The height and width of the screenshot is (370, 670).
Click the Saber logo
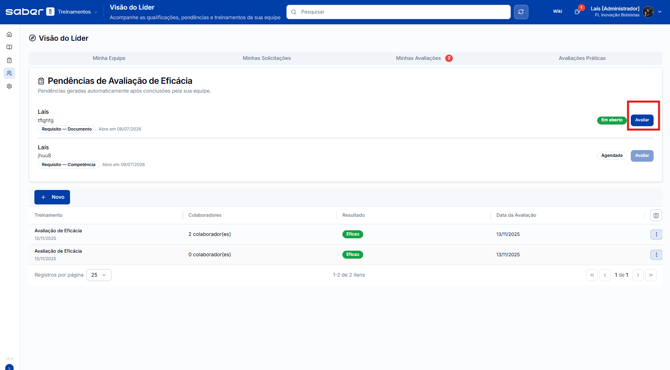click(29, 12)
